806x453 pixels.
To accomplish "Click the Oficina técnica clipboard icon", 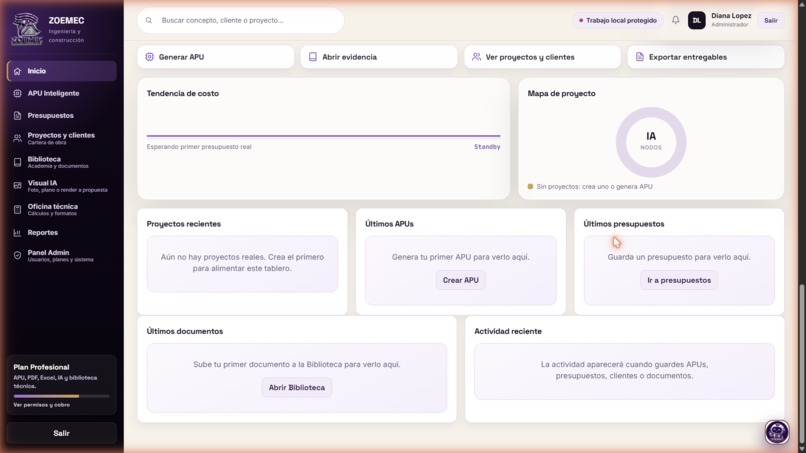I will [x=17, y=209].
